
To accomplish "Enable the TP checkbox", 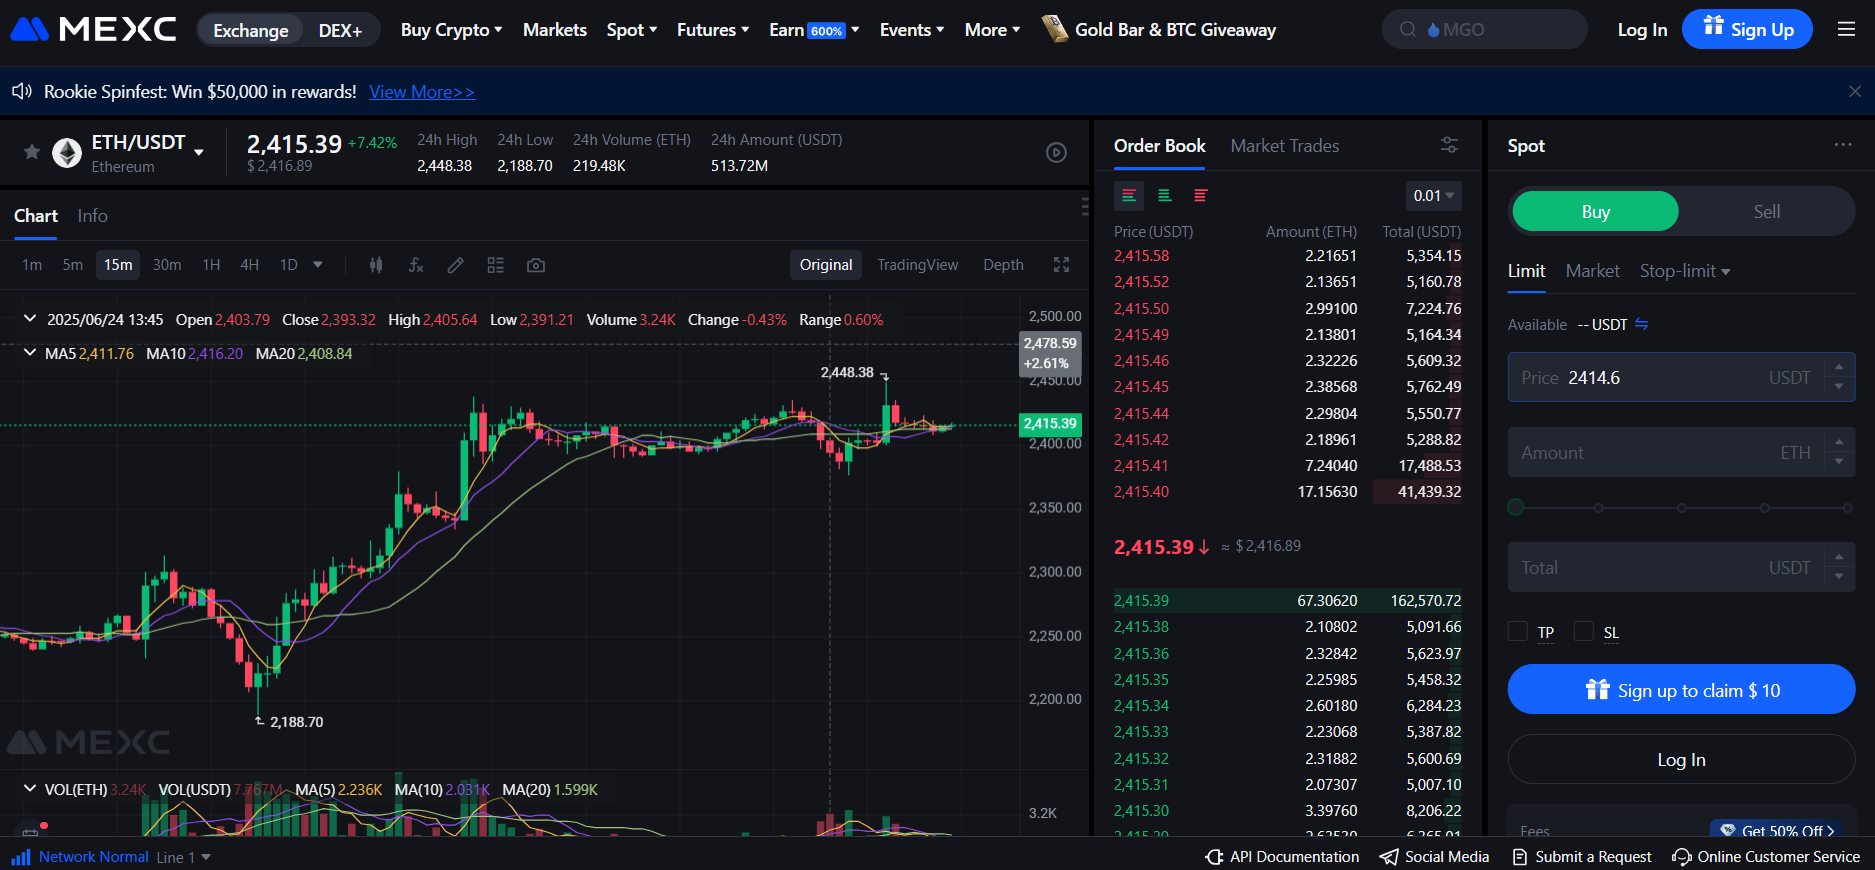I will pyautogui.click(x=1518, y=631).
